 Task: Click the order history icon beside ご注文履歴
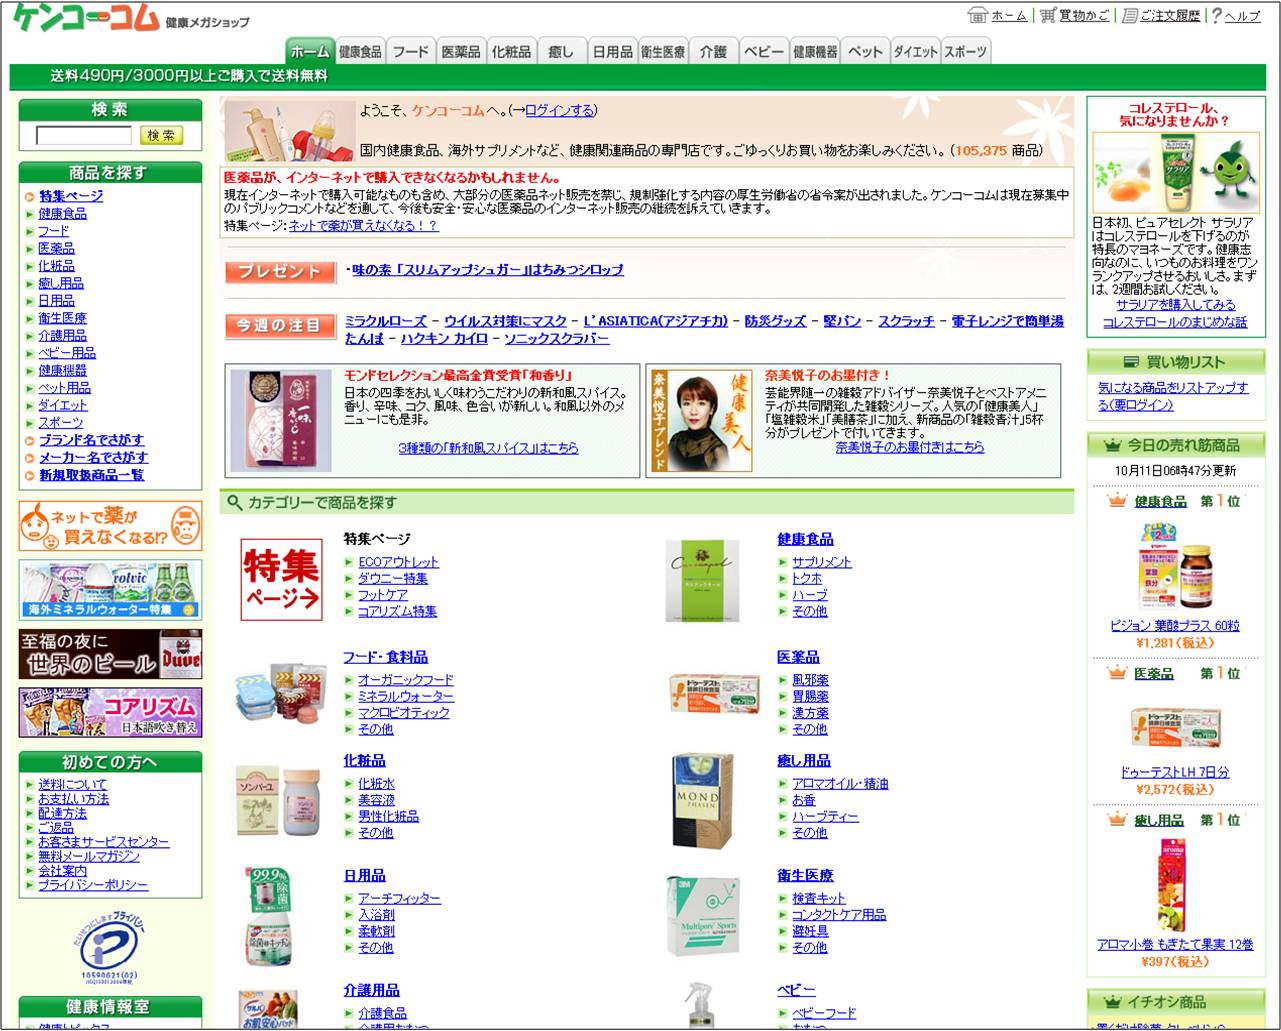pos(1130,15)
